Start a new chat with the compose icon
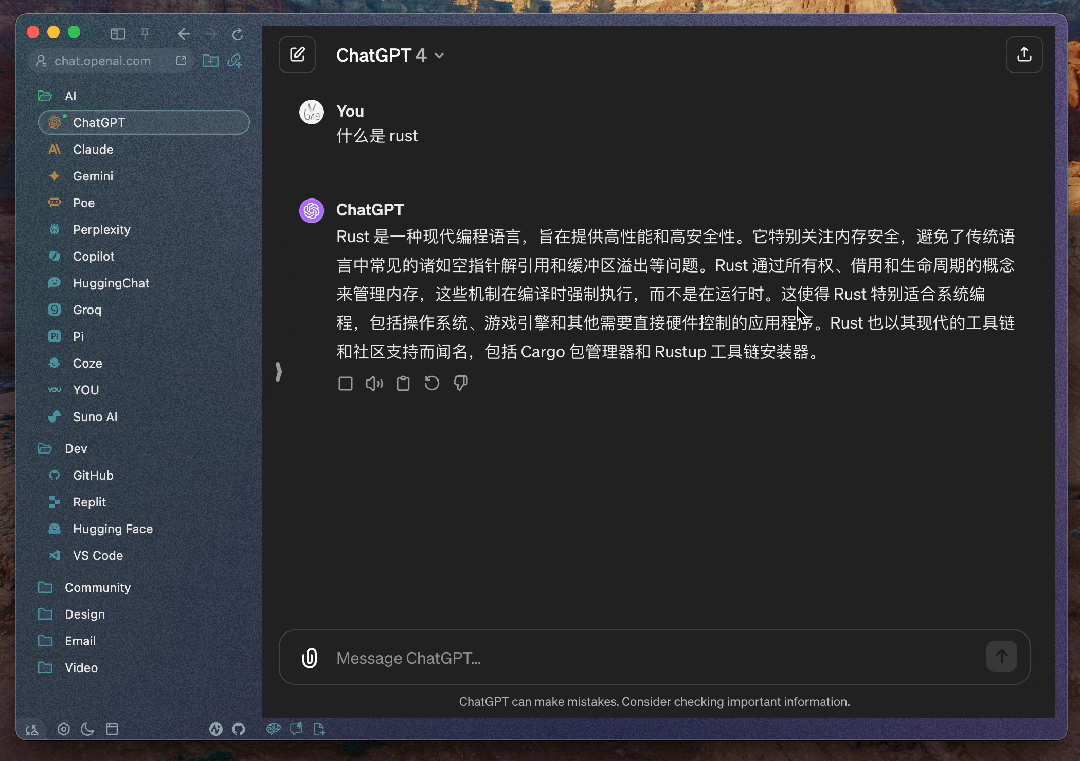The height and width of the screenshot is (761, 1080). point(298,54)
